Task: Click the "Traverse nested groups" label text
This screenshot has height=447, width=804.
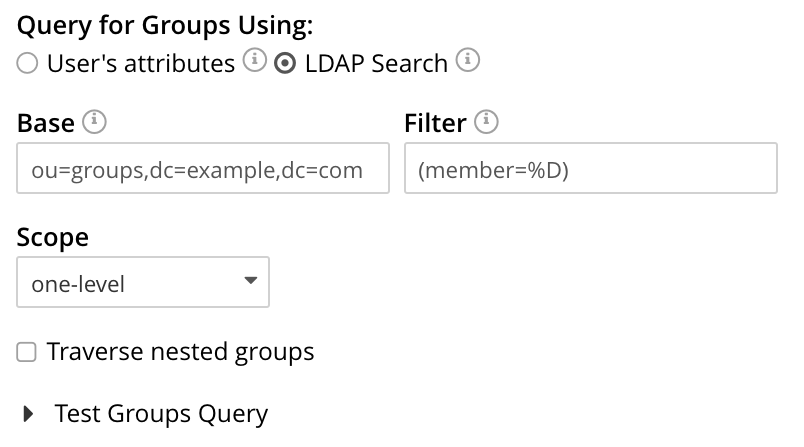Action: point(180,352)
